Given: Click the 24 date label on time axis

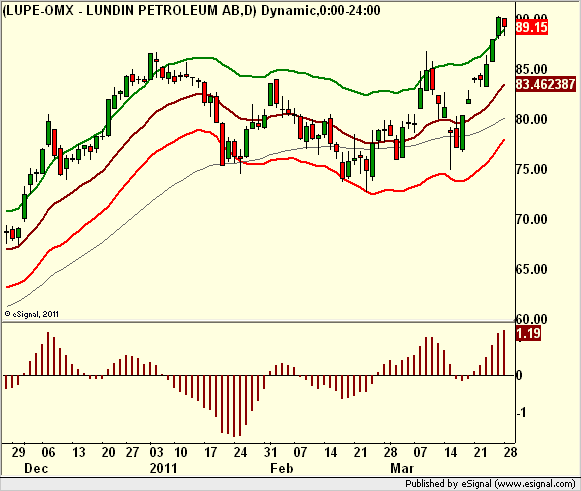Looking at the screenshot, I should (240, 452).
